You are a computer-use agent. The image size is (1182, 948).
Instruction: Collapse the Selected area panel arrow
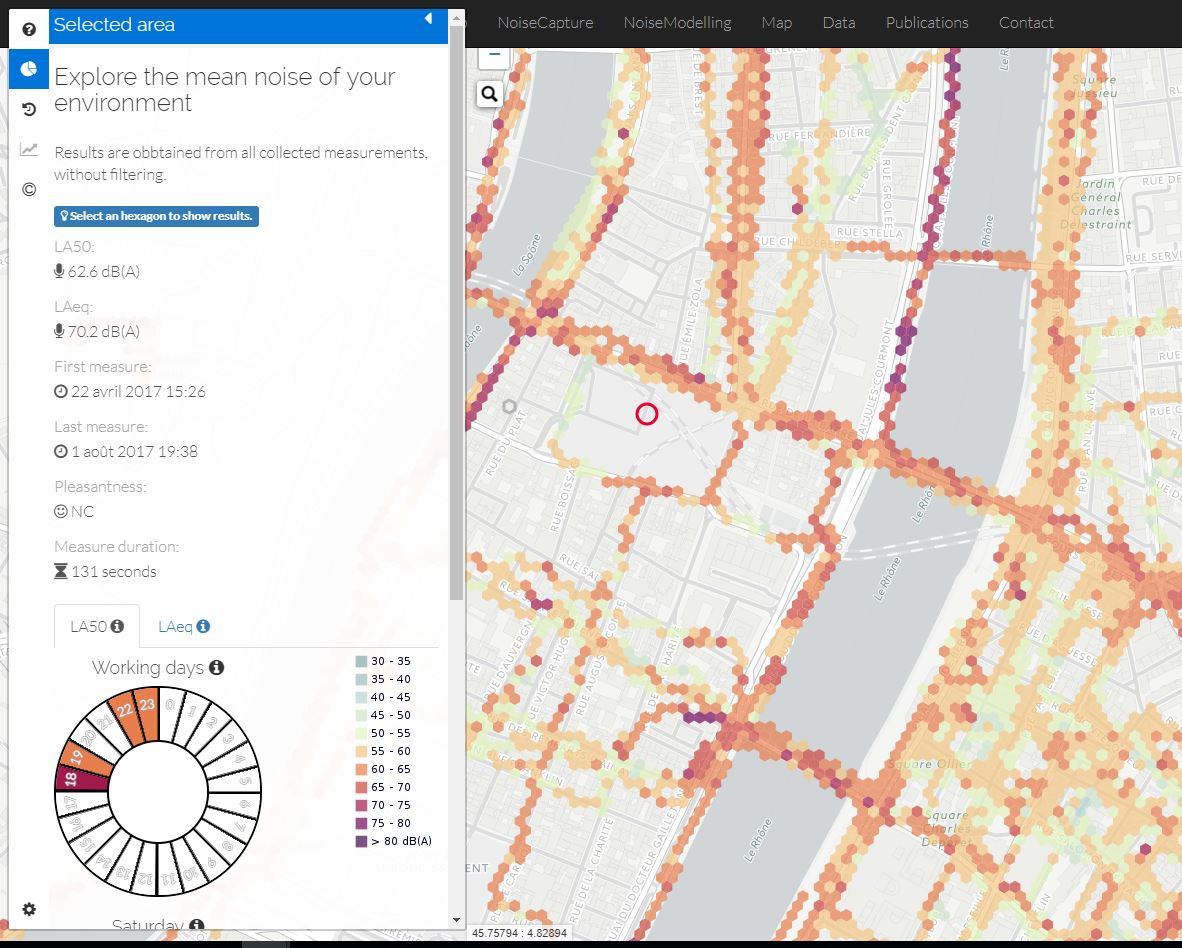[428, 18]
